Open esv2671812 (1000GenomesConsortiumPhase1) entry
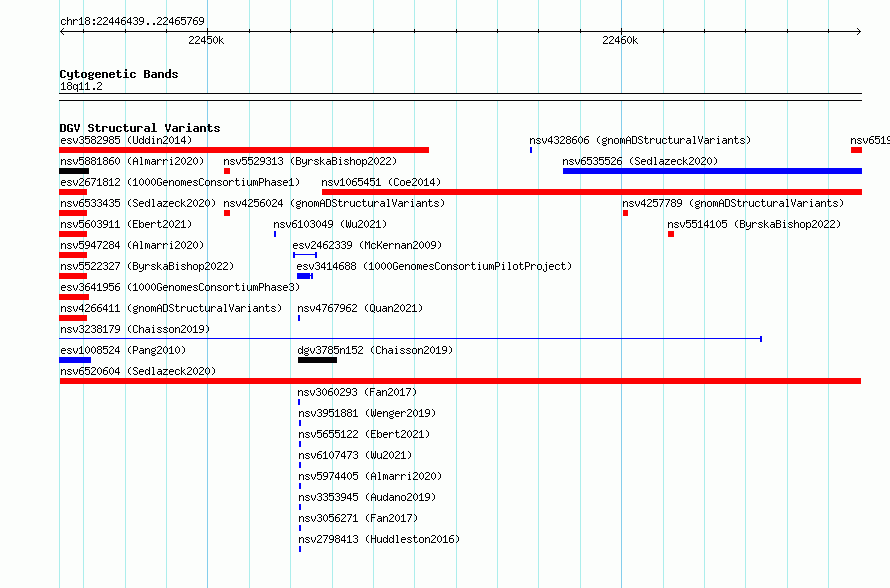The height and width of the screenshot is (588, 890). click(x=180, y=182)
